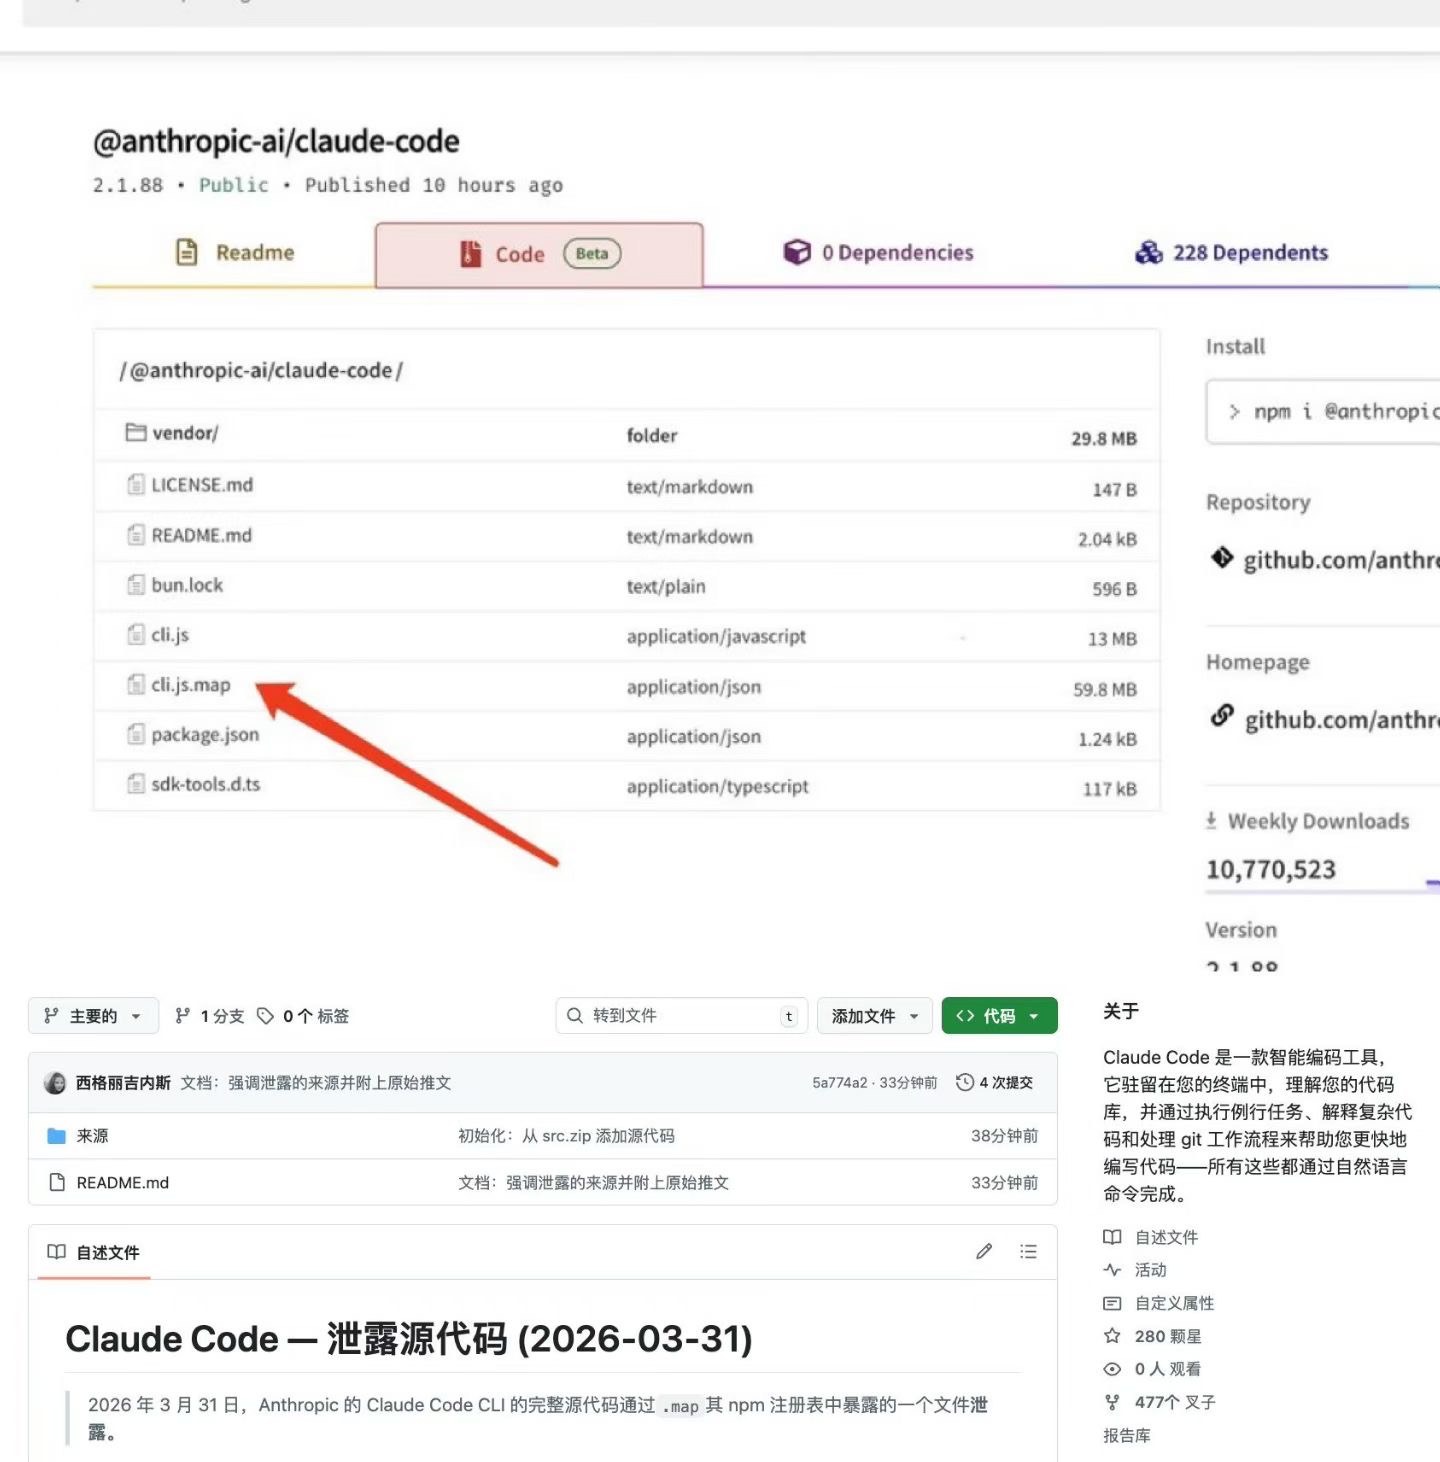Open the 西格丽吉内斯 author profile link

coord(123,1083)
